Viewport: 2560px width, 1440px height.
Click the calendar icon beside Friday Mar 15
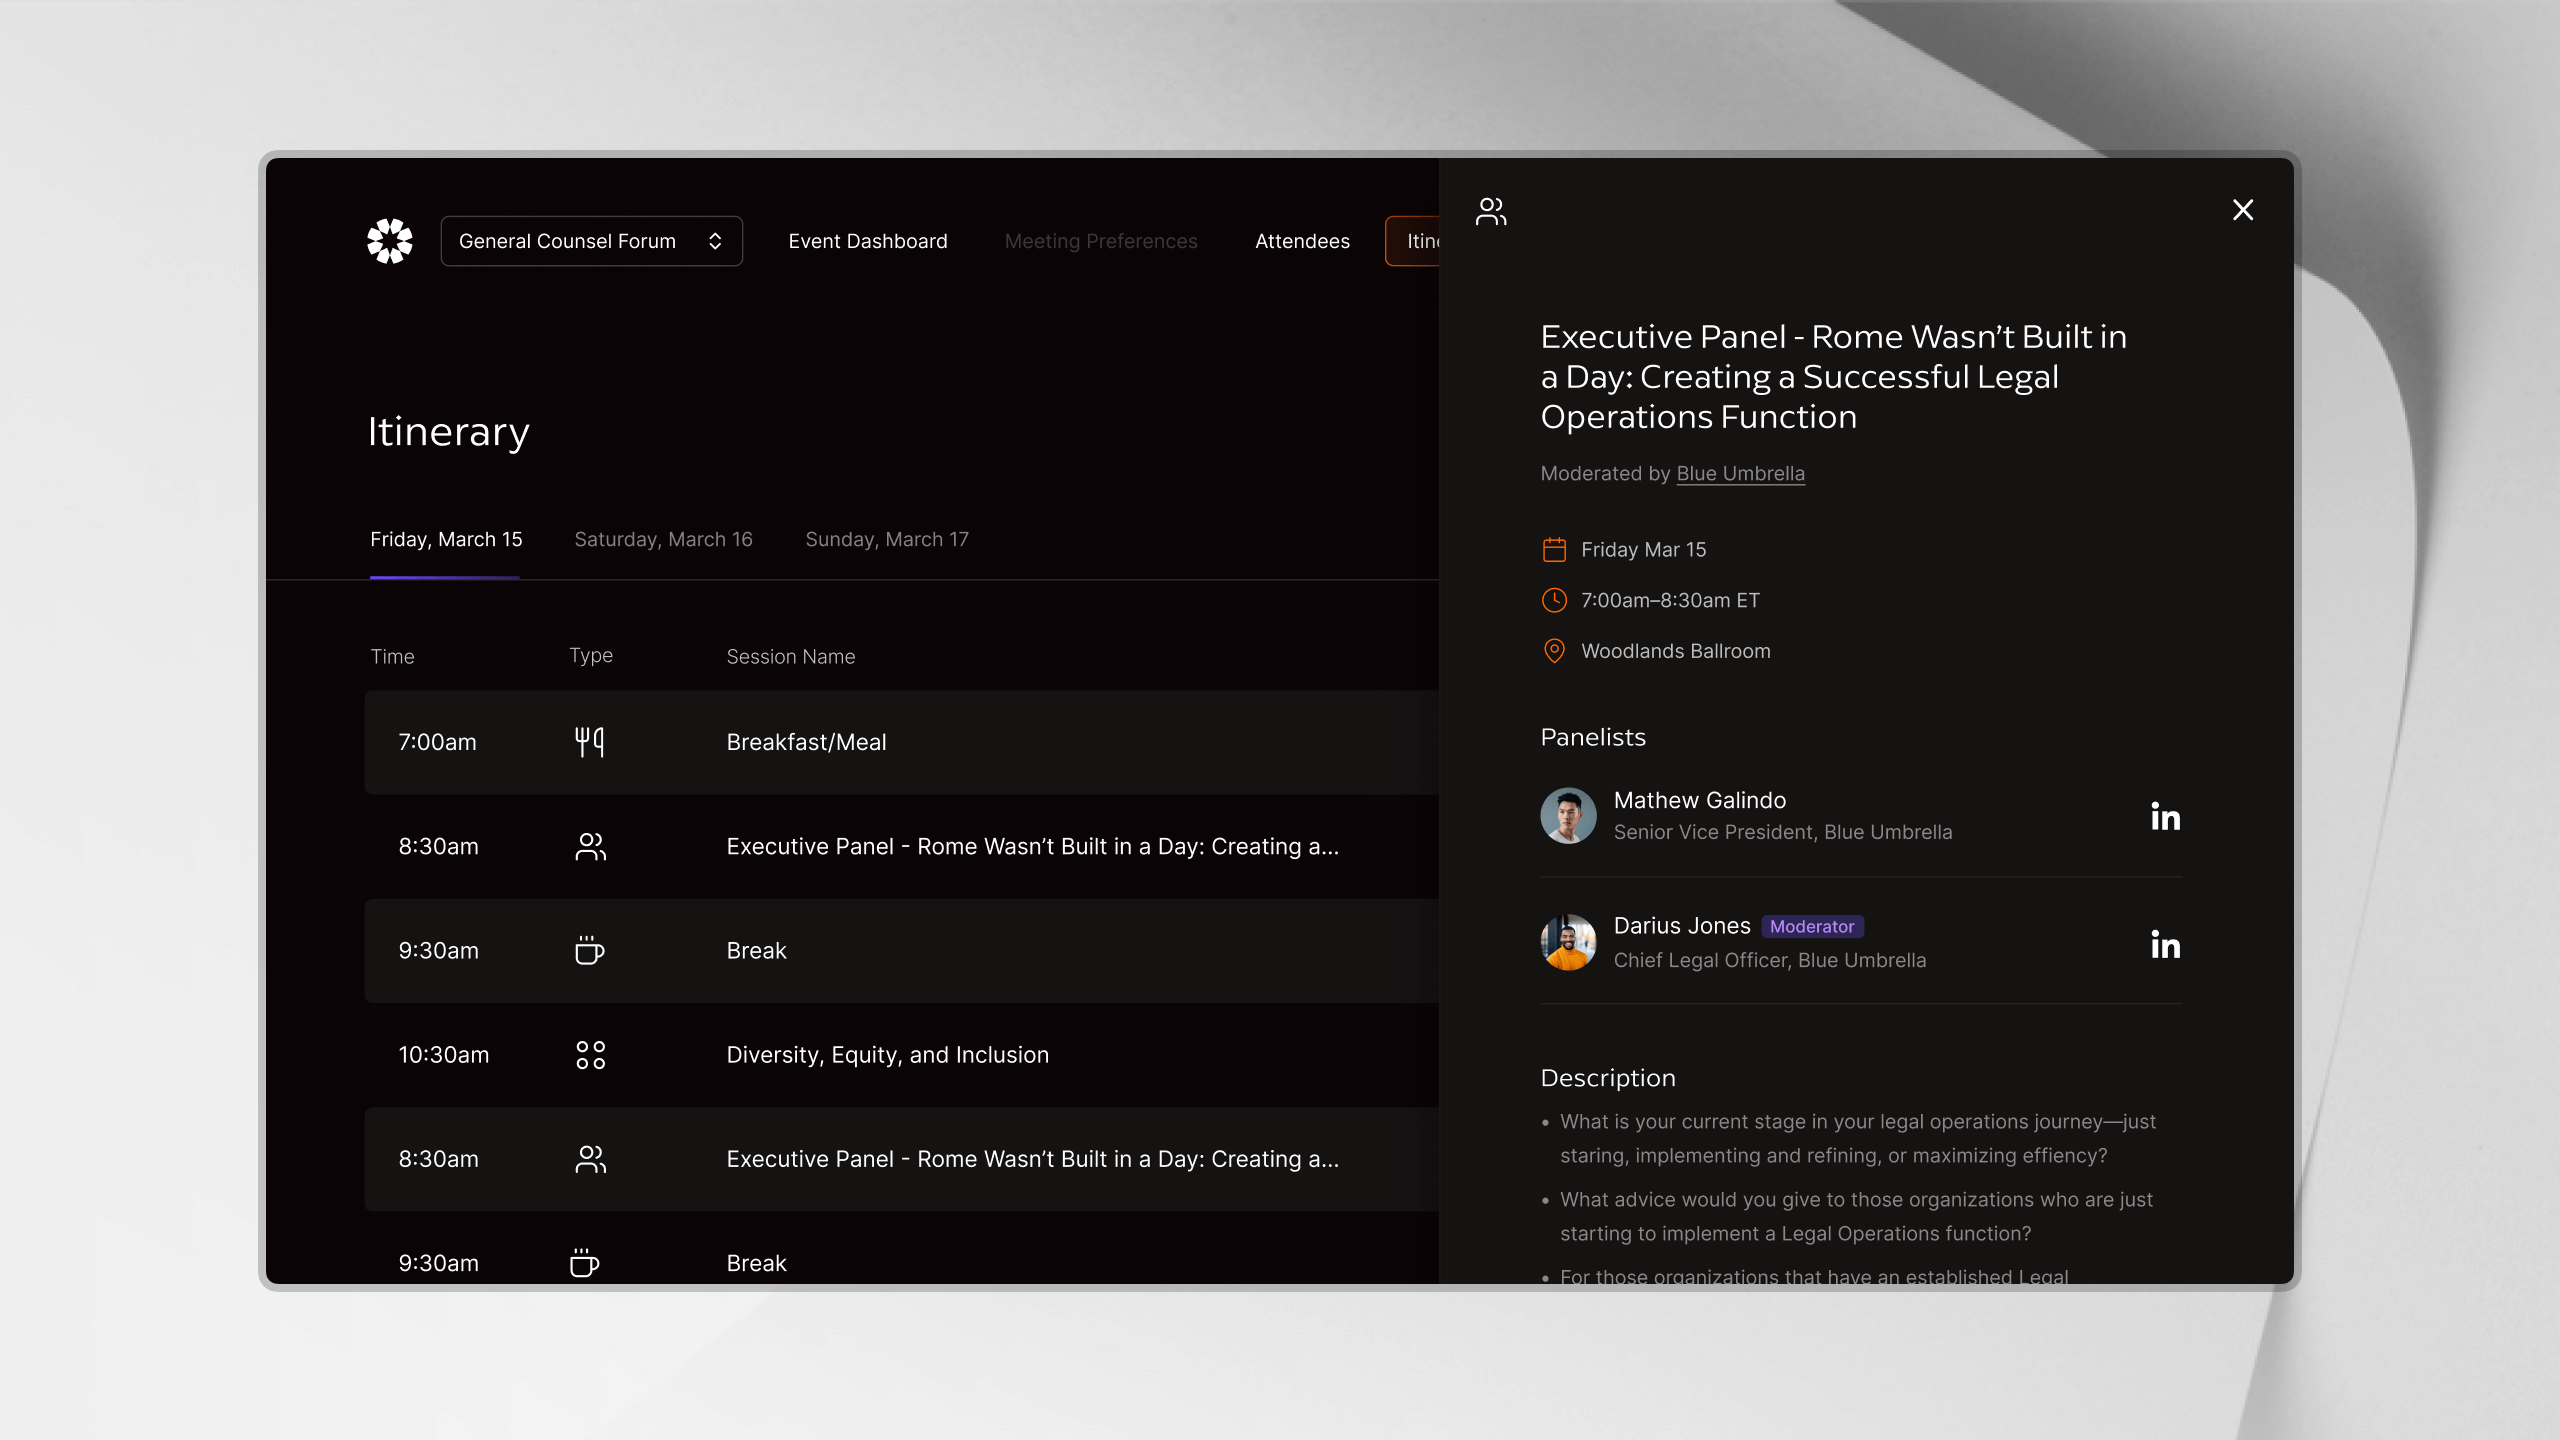[1554, 550]
